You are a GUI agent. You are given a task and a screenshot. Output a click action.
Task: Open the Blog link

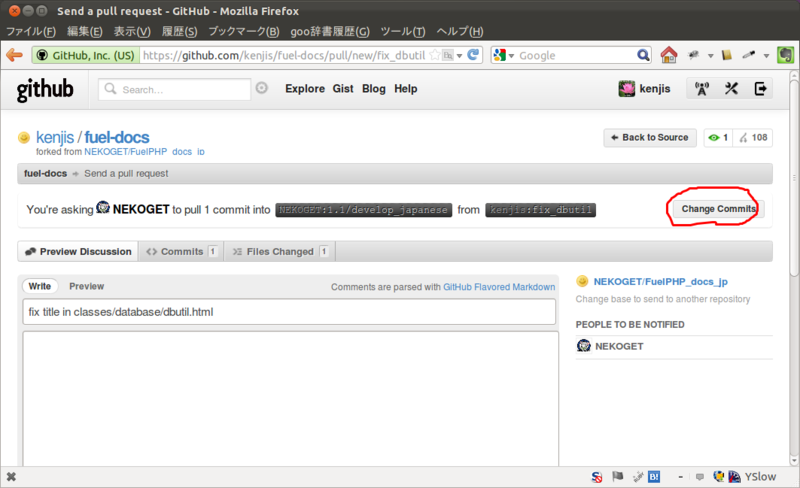373,89
